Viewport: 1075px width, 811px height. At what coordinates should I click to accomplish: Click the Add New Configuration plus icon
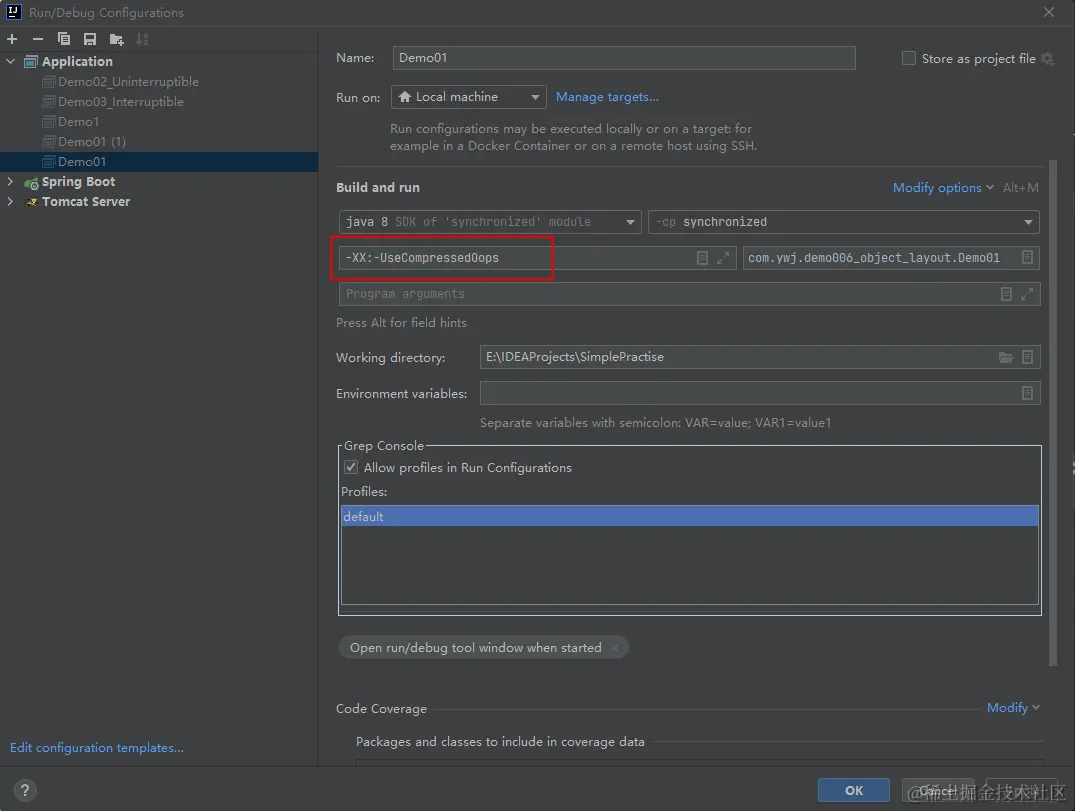12,39
